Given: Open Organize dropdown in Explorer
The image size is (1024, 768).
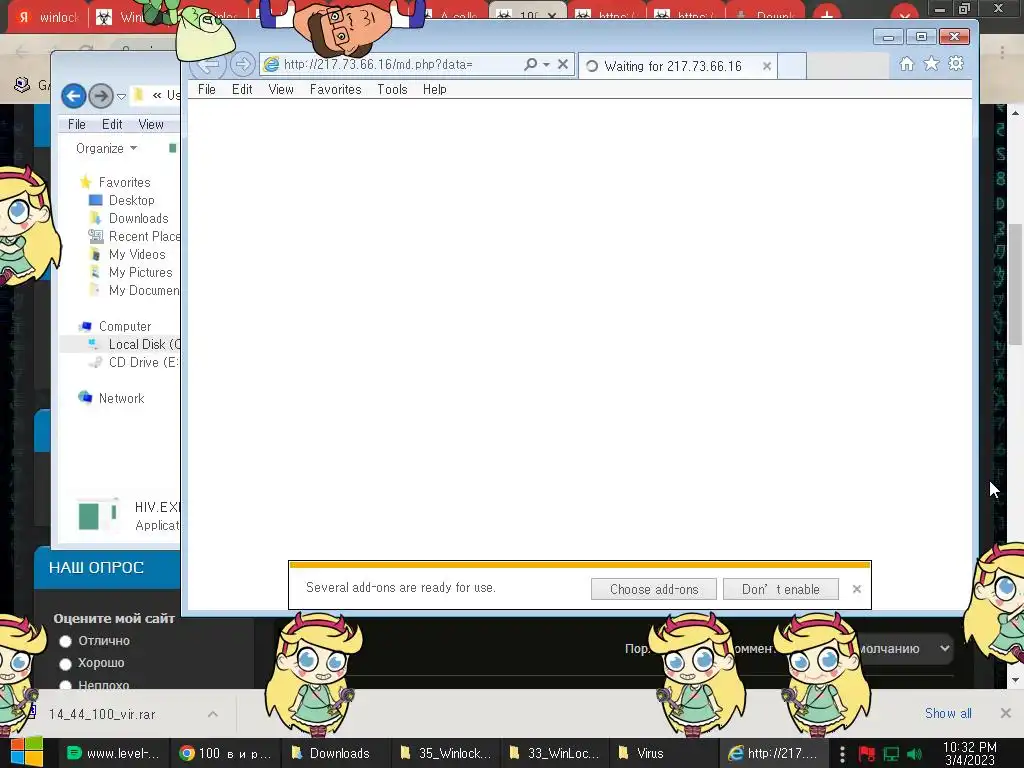Looking at the screenshot, I should pyautogui.click(x=106, y=148).
